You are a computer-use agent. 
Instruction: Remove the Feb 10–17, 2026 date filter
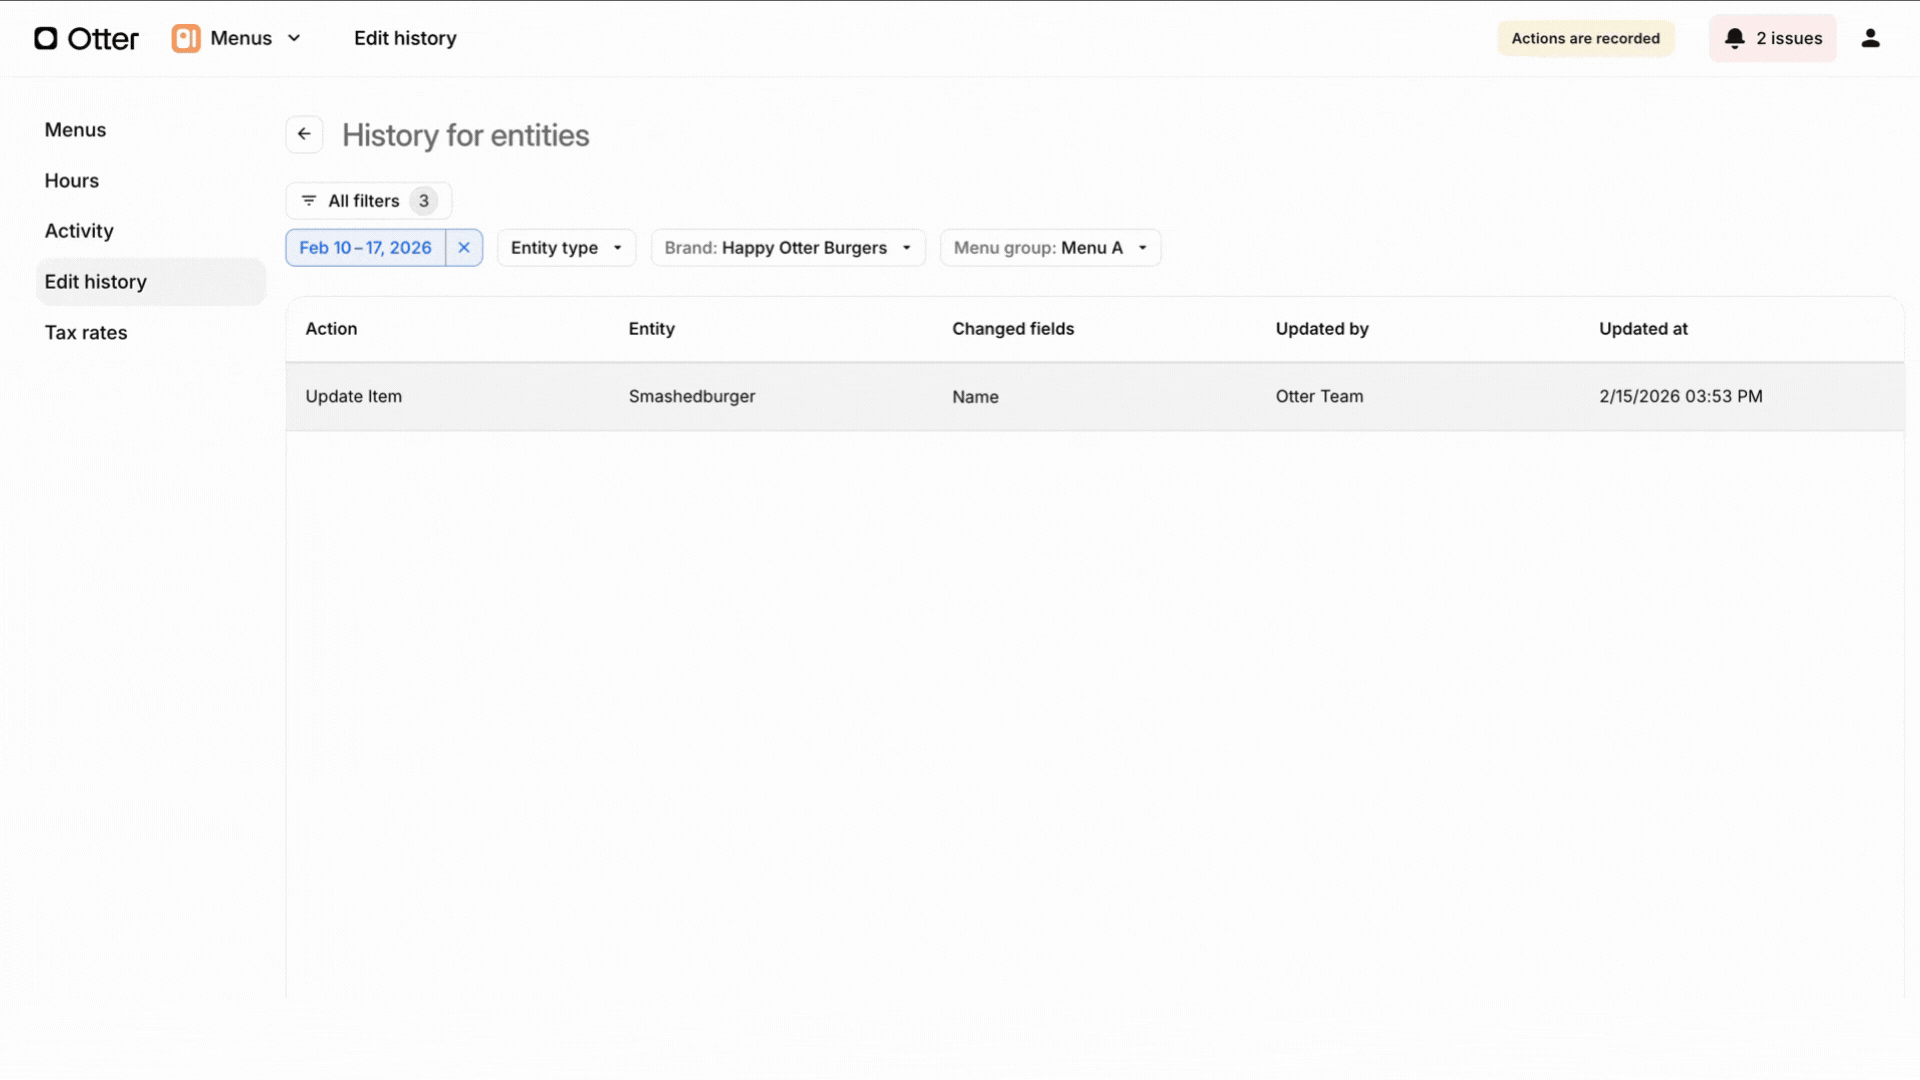click(x=464, y=247)
